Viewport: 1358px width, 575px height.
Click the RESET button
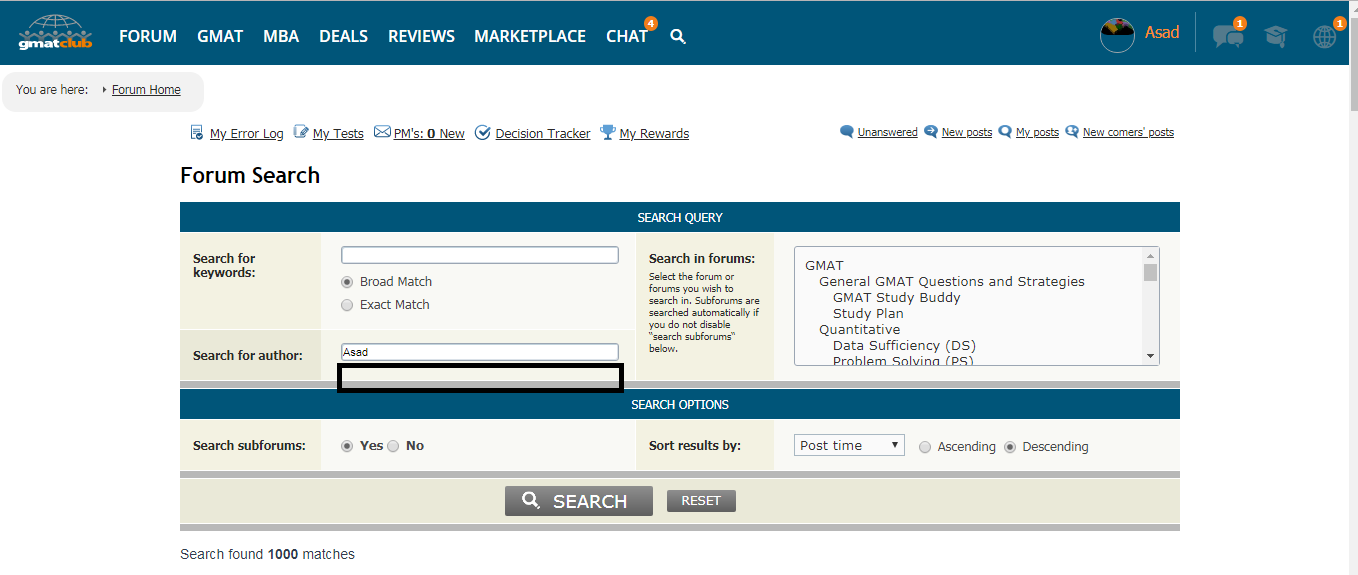point(701,501)
